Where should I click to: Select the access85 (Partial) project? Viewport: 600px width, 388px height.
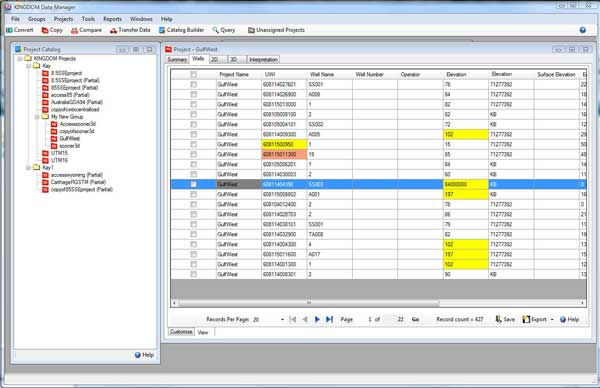(x=70, y=95)
